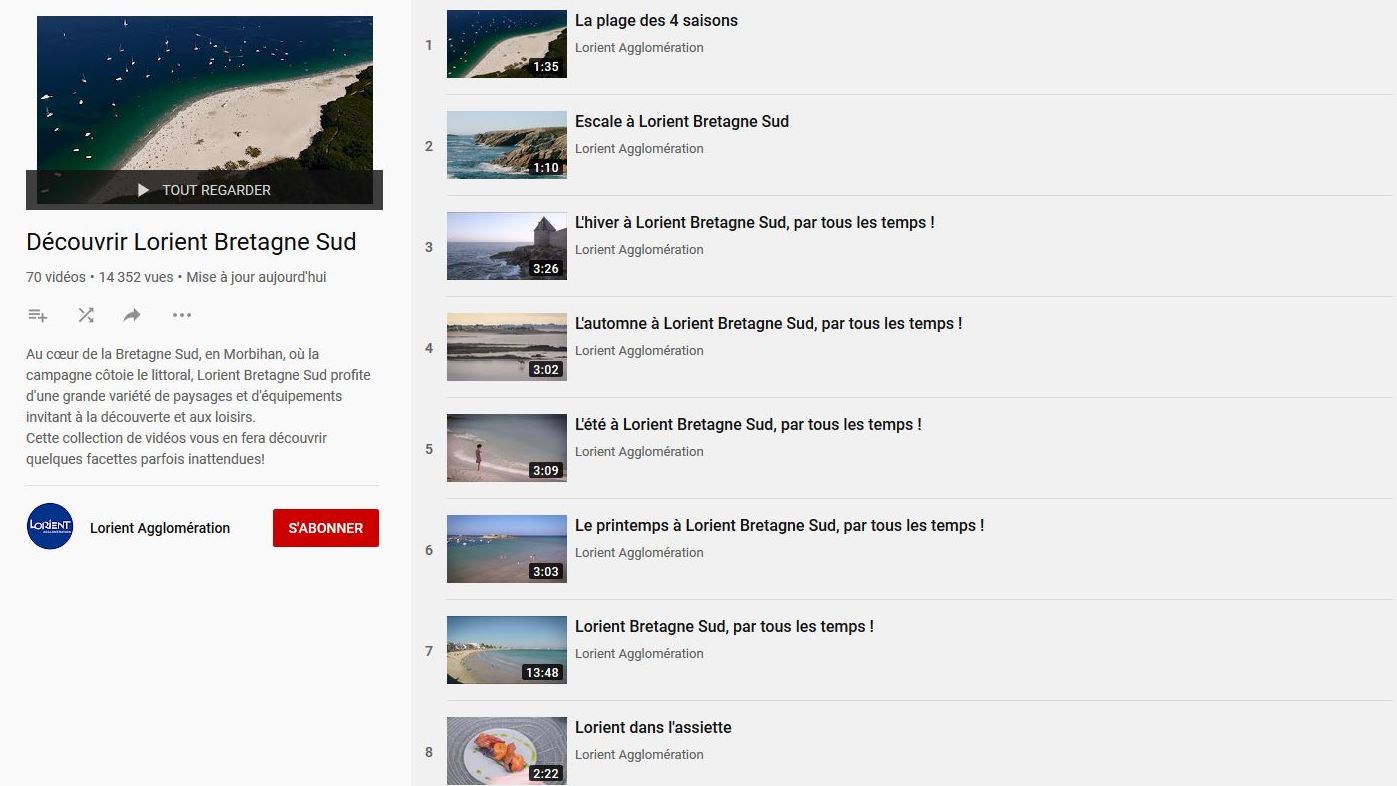
Task: Open the L'hiver à Lorient Bretagne Sud video title
Action: [755, 222]
